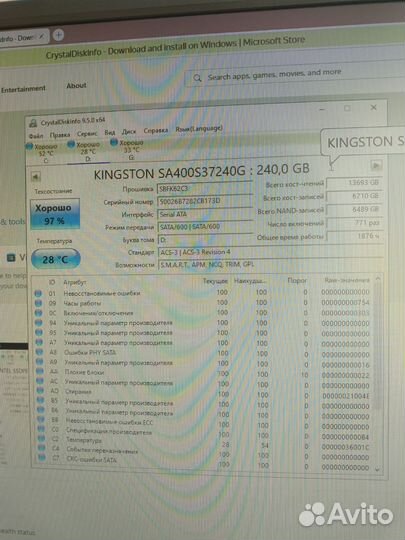
Task: Click status circle of attribute 94 row
Action: [39, 323]
